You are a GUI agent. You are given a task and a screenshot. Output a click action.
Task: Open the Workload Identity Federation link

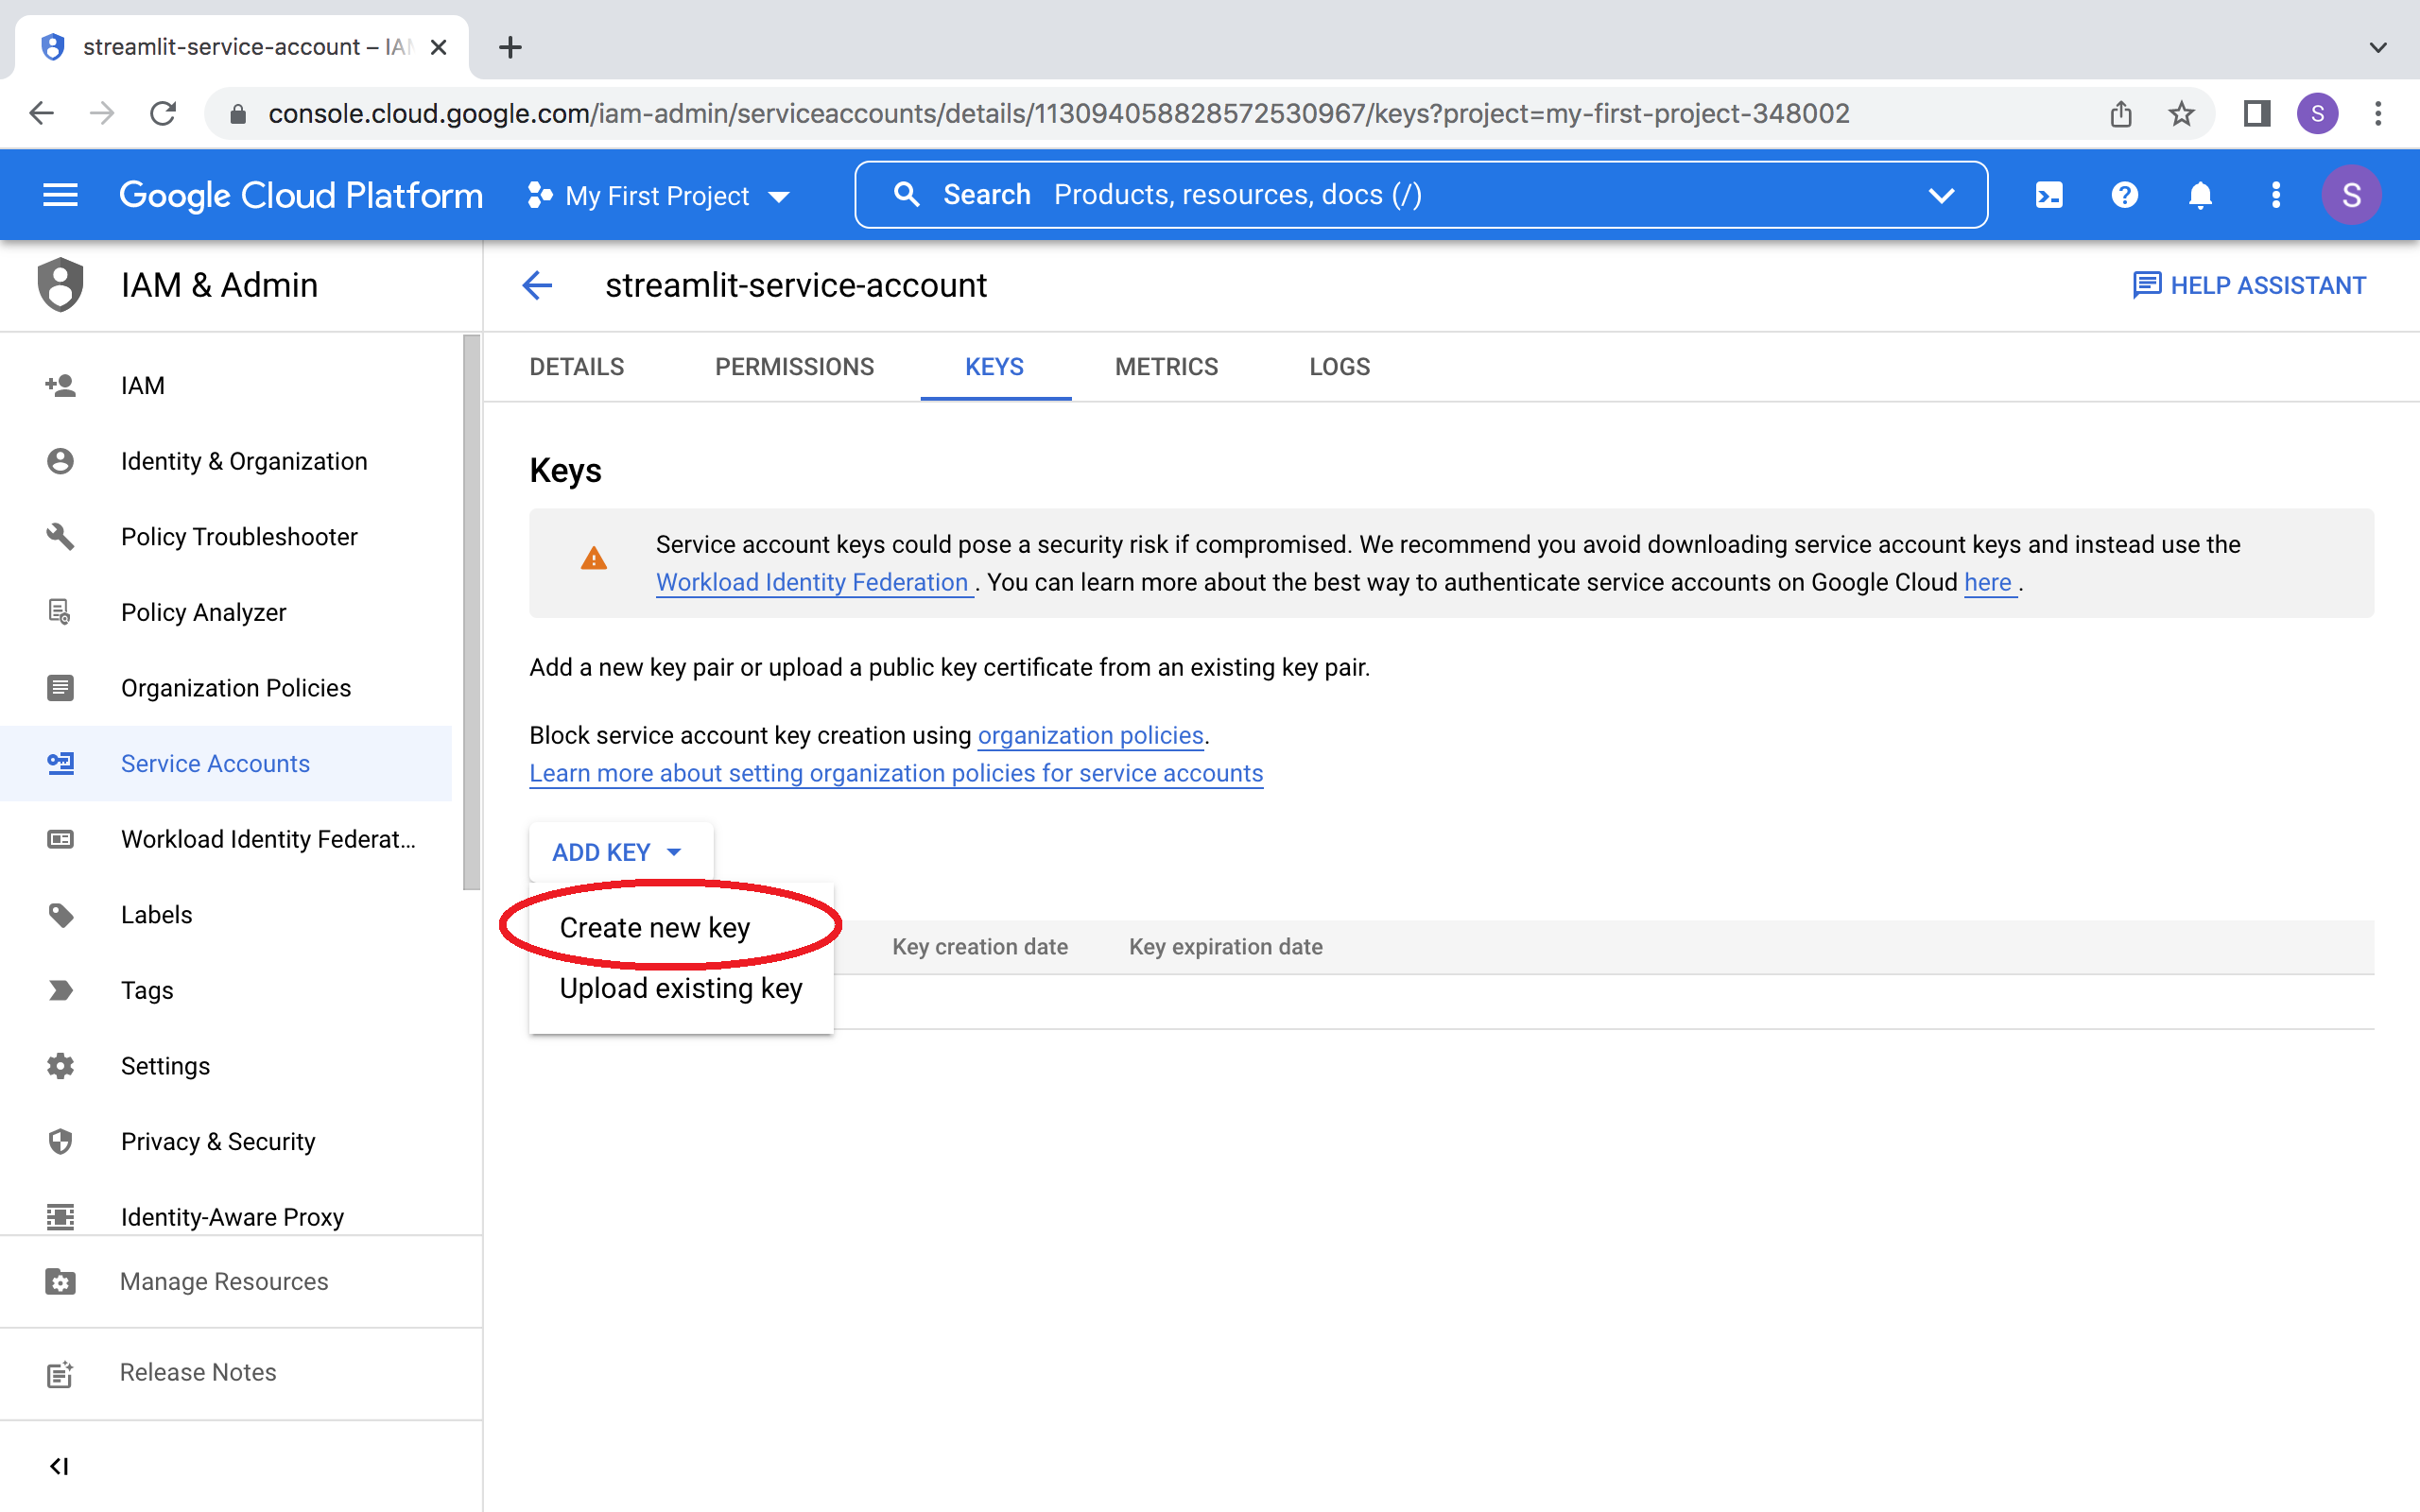(812, 582)
